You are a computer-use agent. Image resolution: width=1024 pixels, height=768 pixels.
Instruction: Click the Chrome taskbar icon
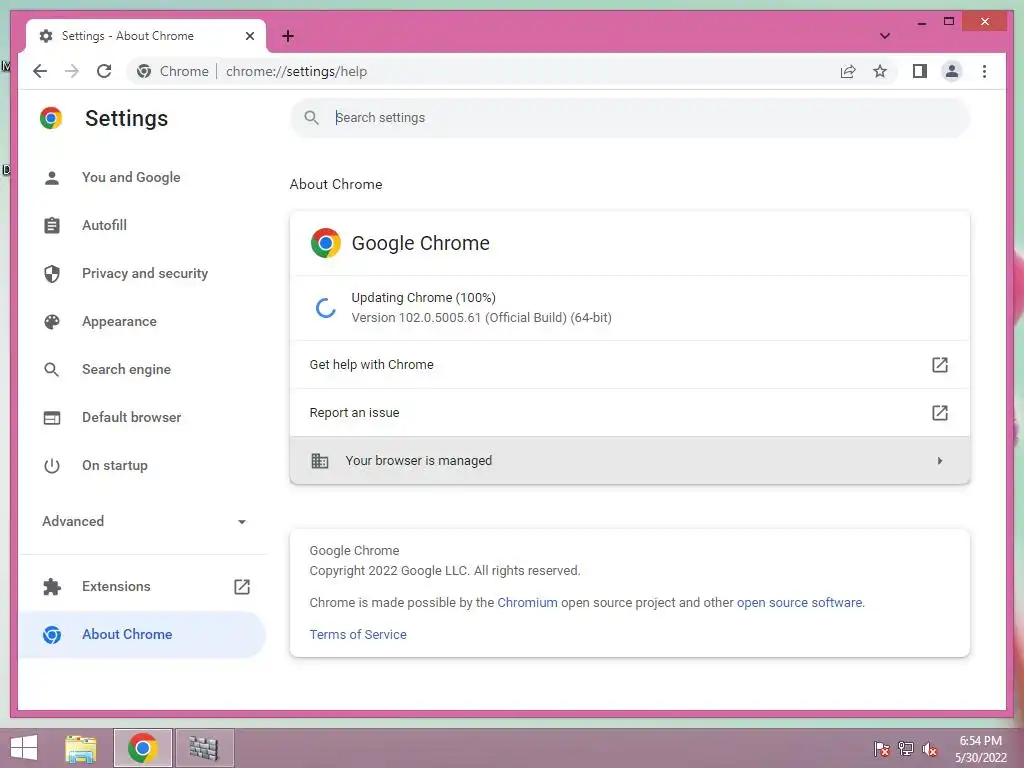[x=142, y=748]
